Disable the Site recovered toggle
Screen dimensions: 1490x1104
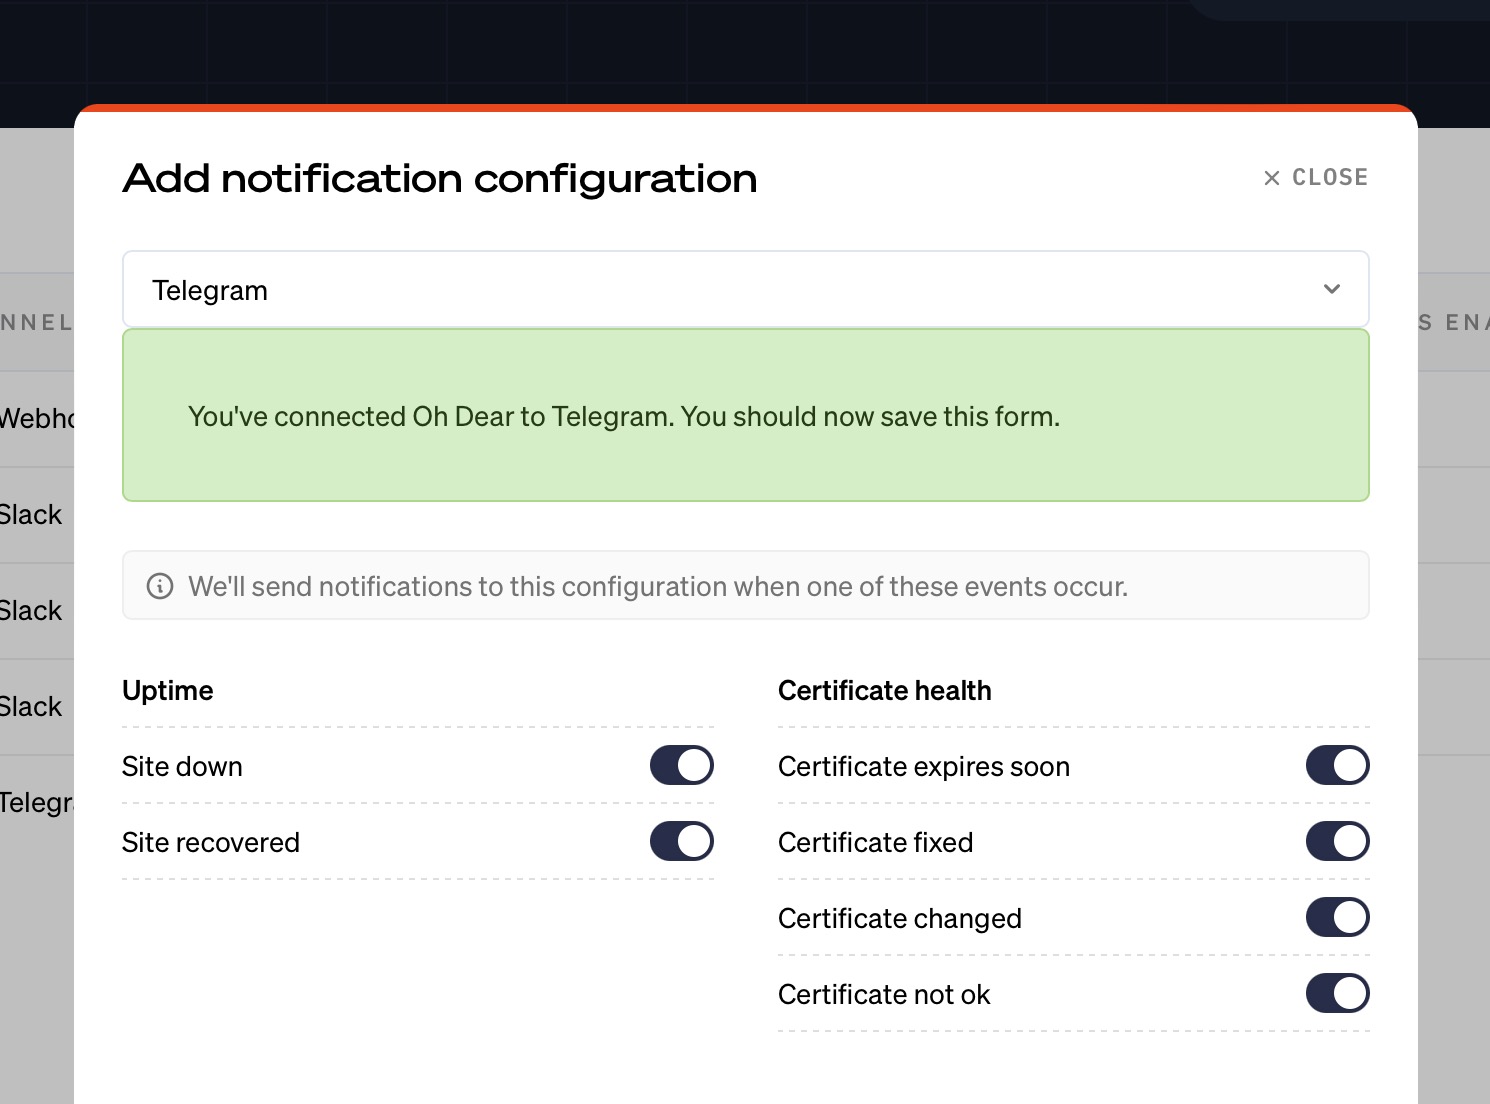point(681,842)
